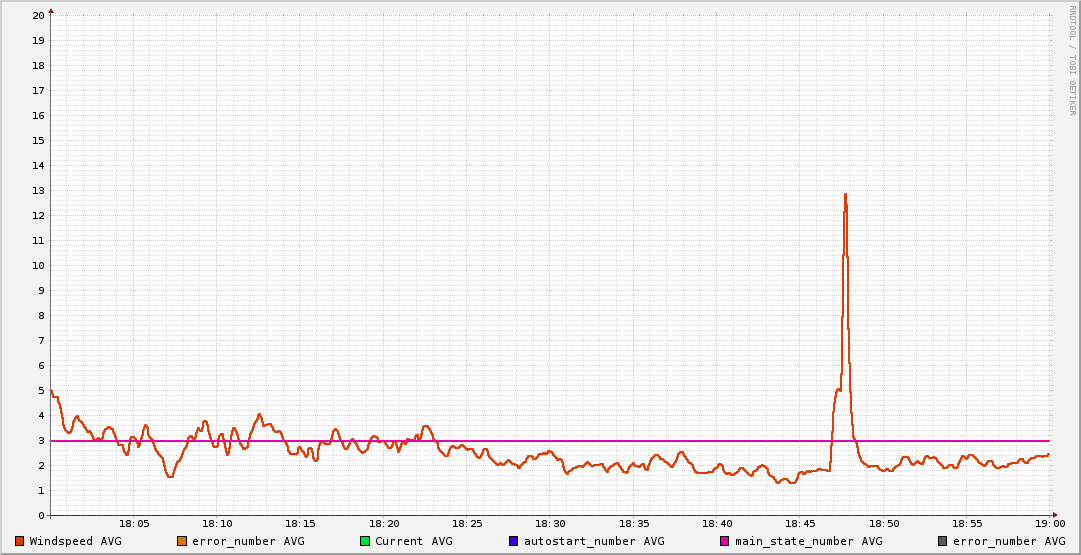Select the main_state_number AVG legend label

tap(808, 541)
